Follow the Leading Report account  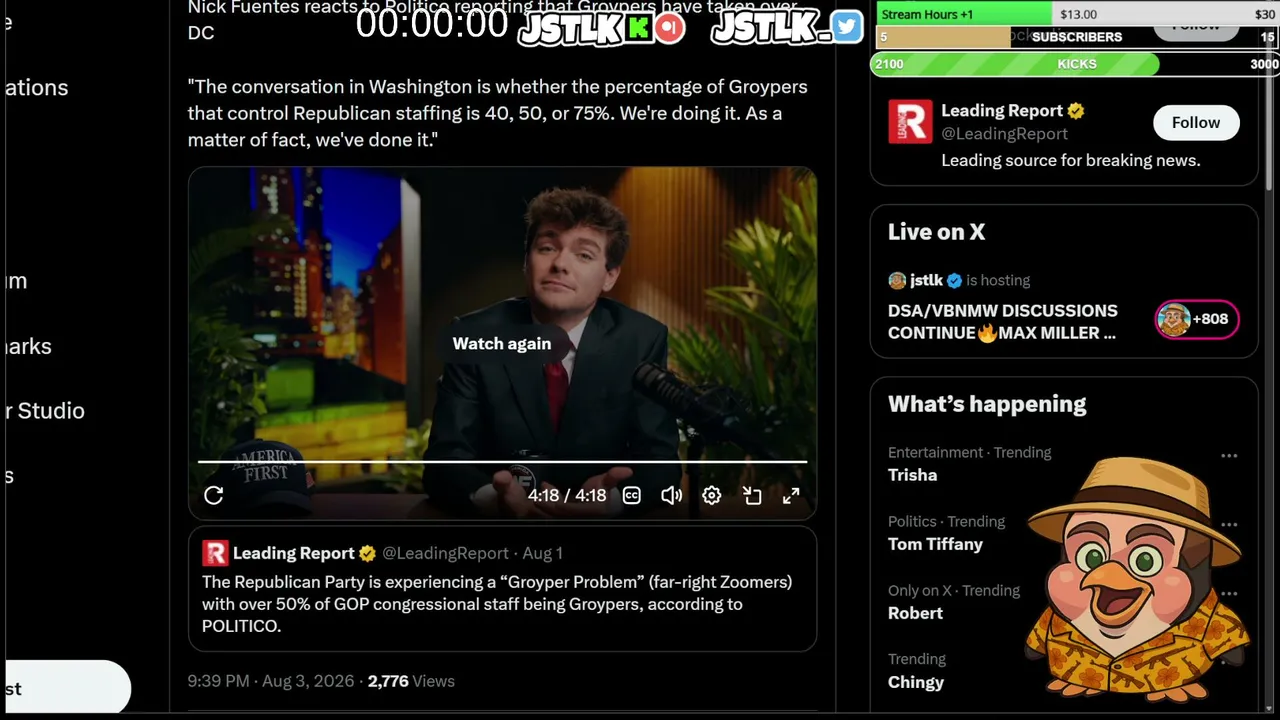click(x=1196, y=122)
